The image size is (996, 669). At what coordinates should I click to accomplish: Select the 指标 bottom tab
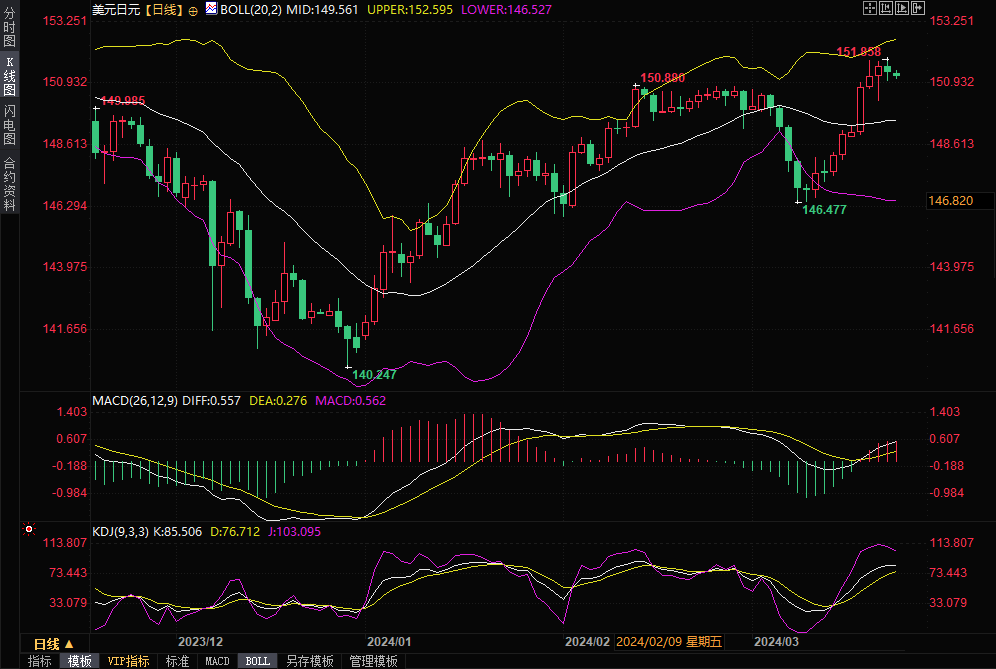tap(40, 661)
